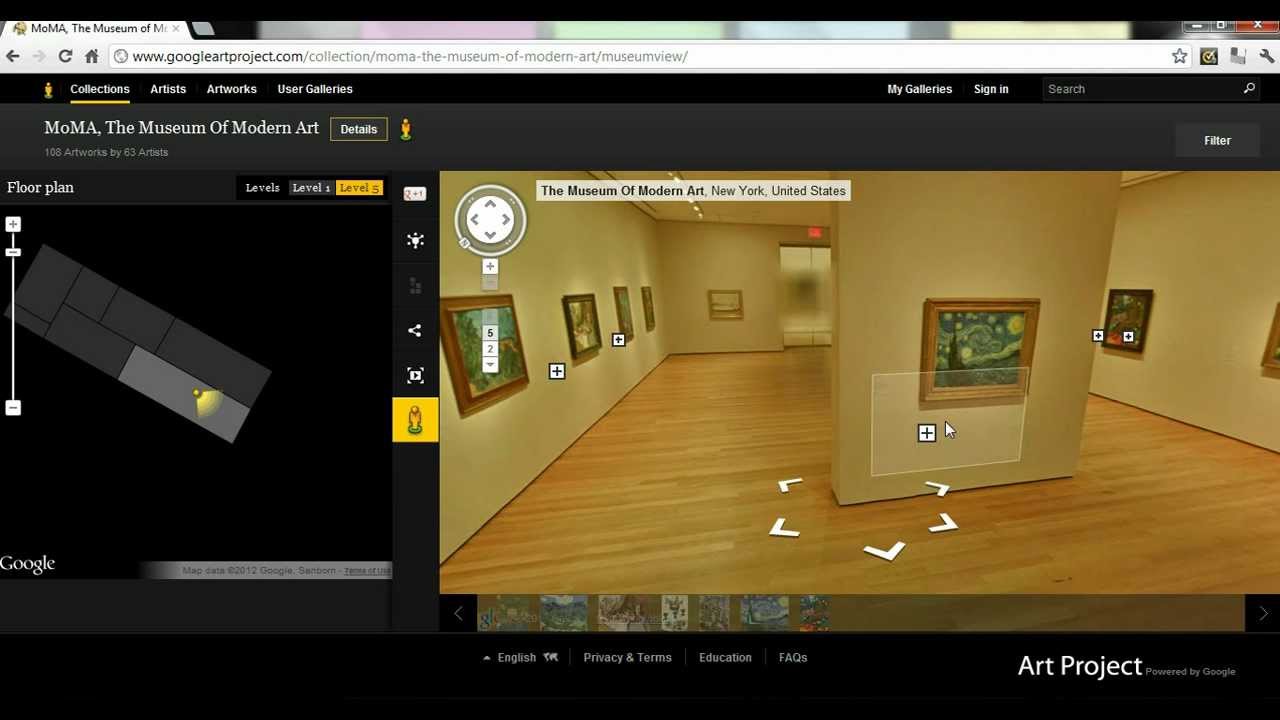
Task: Switch floor plan to Level 5
Action: 358,188
